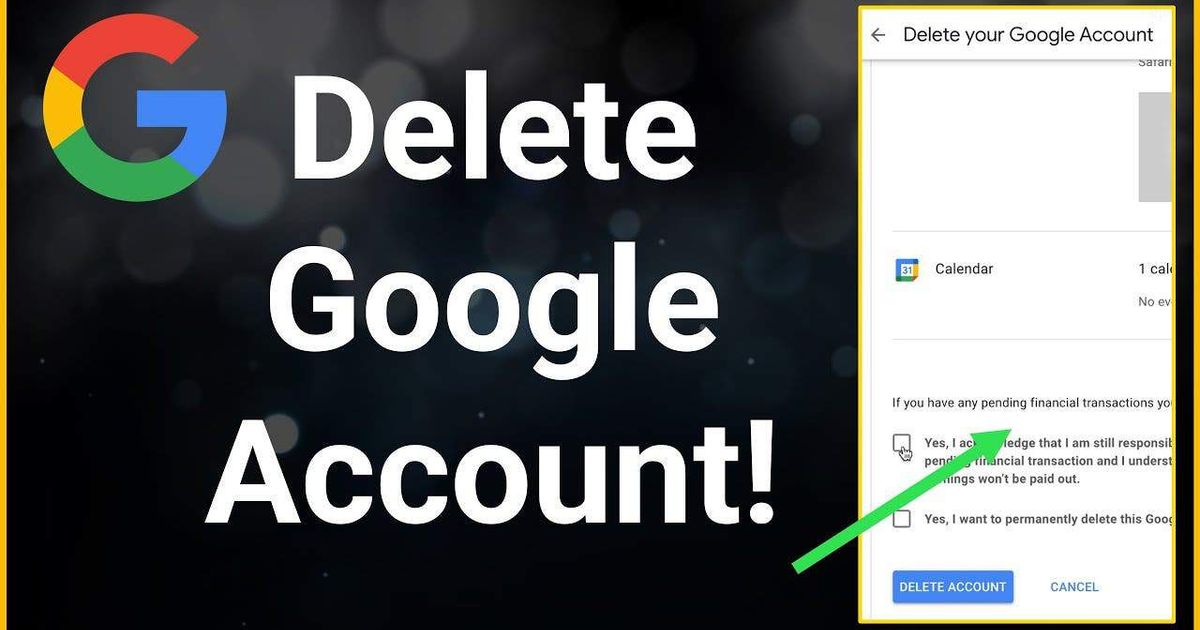Click the Calendar service label
This screenshot has width=1200, height=630.
pyautogui.click(x=964, y=269)
